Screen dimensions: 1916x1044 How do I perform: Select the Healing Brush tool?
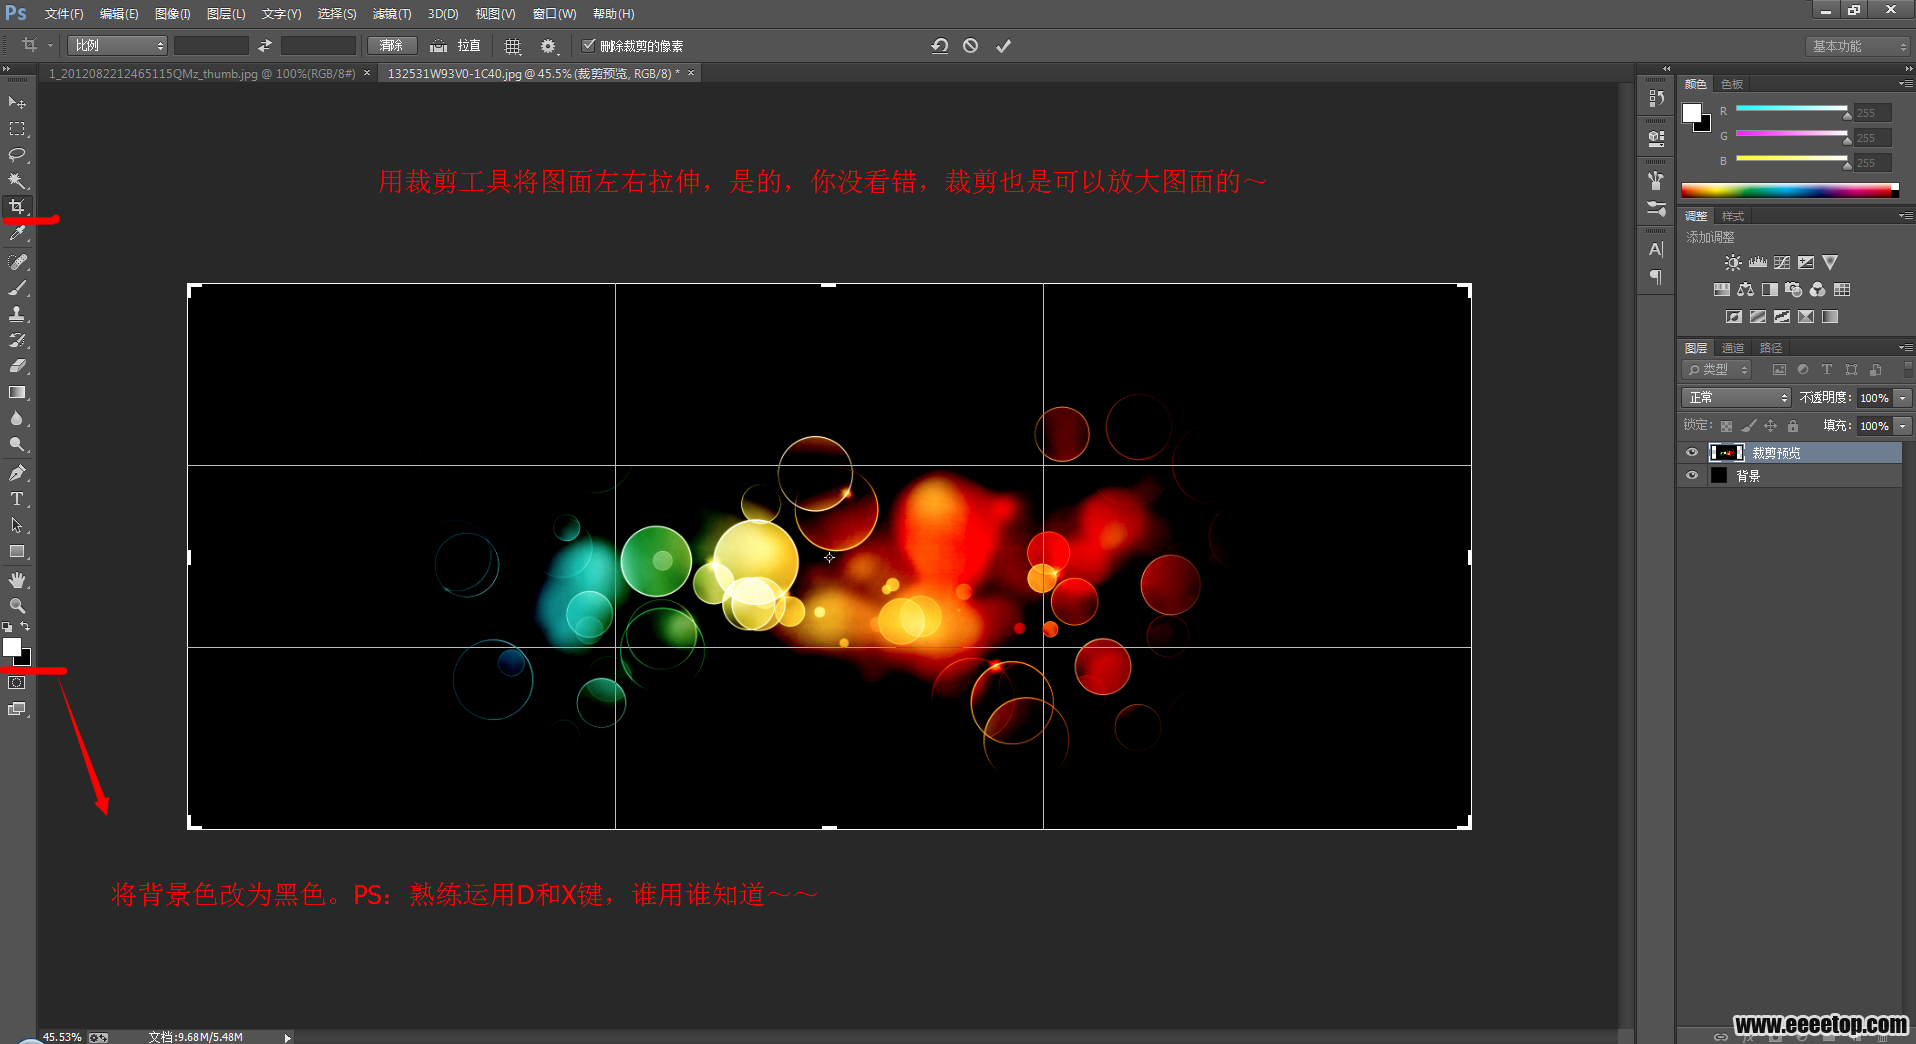[x=17, y=262]
